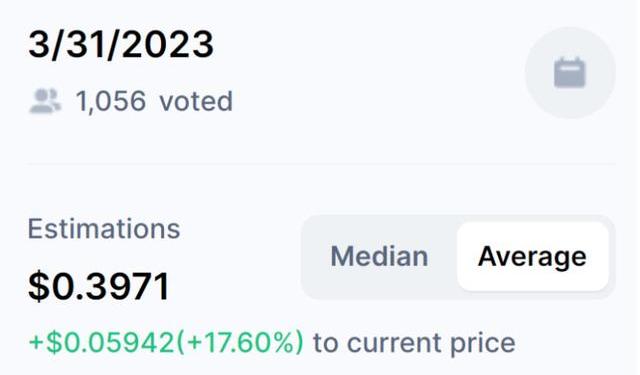Click the year 2023 in the date
640x375 pixels.
pos(167,44)
